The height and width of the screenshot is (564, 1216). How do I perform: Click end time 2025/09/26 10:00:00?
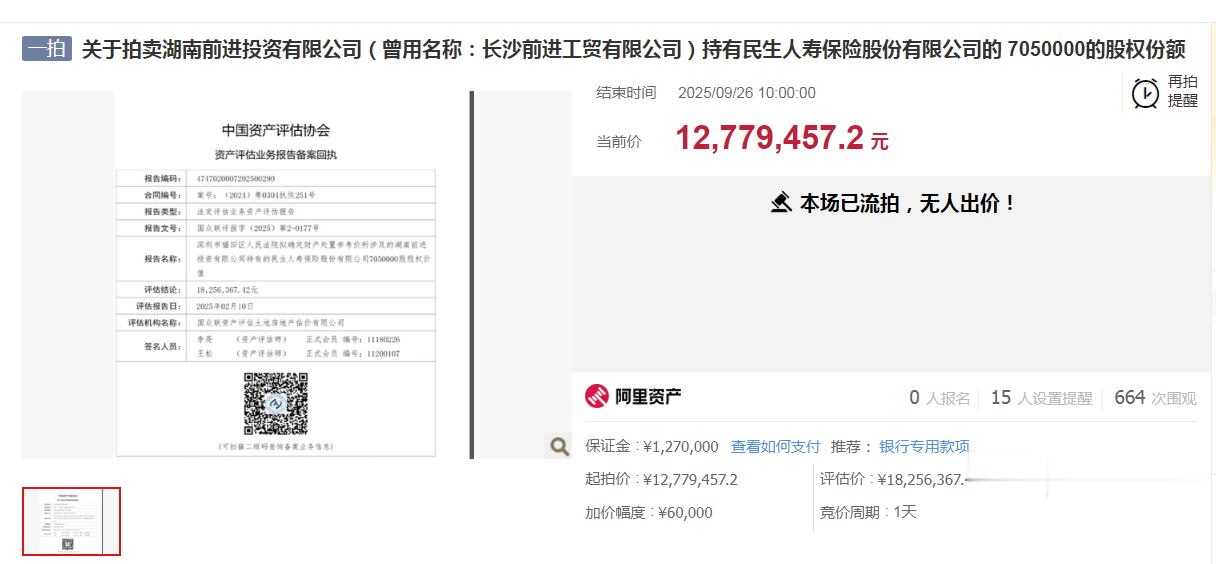coord(747,93)
